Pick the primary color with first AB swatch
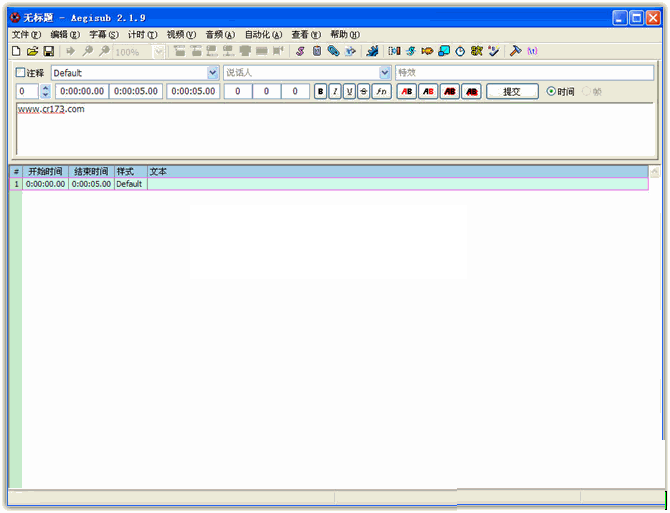The width and height of the screenshot is (670, 513). [x=407, y=91]
